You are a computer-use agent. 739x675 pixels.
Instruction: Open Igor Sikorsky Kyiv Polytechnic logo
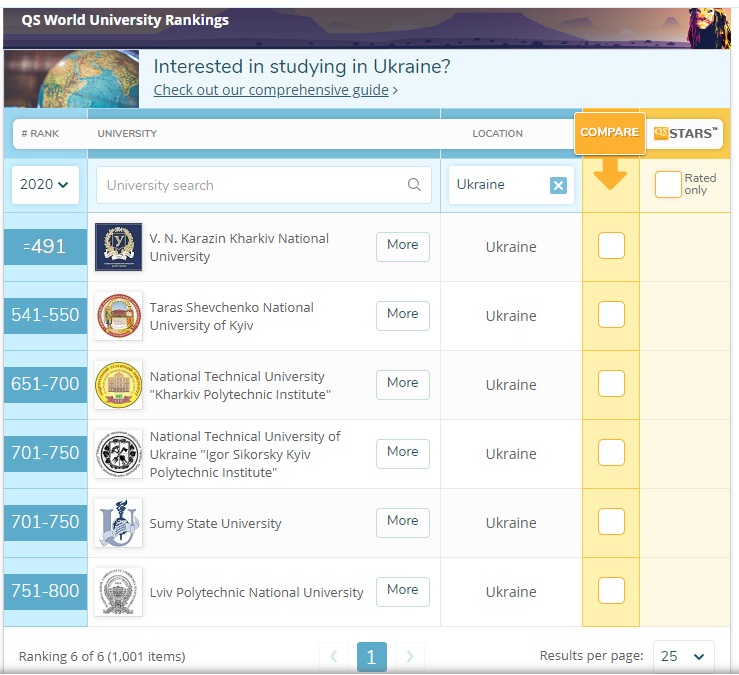tap(118, 453)
